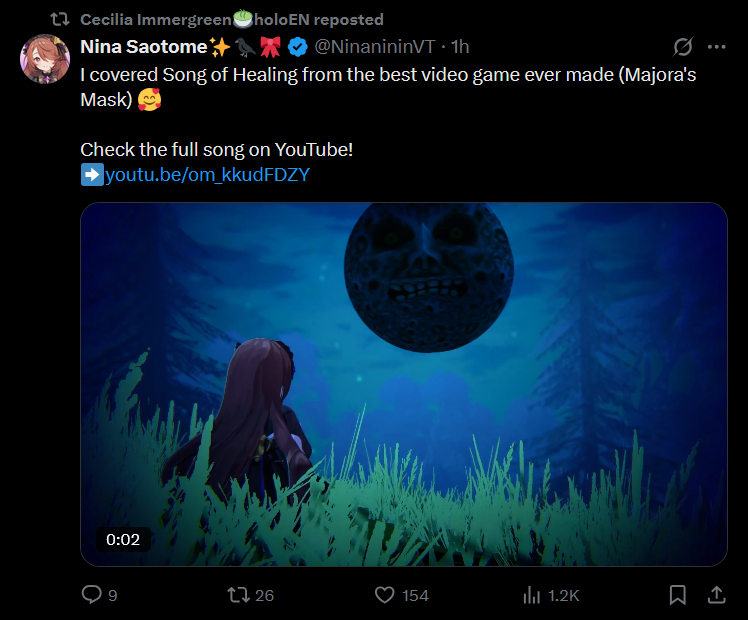Viewport: 748px width, 620px height.
Task: Open Grok actions for this post
Action: (x=684, y=47)
